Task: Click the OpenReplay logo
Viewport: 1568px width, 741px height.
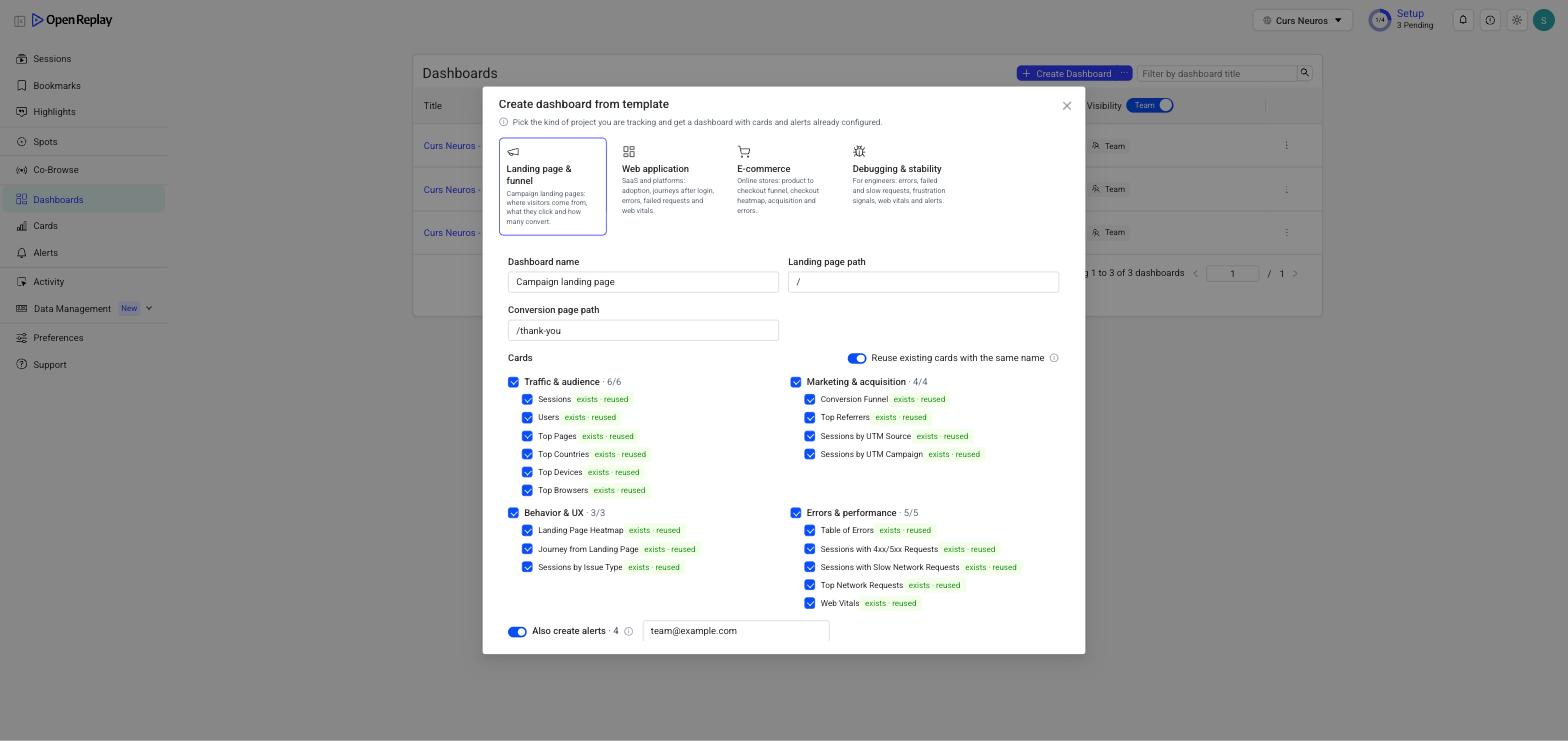Action: [72, 20]
